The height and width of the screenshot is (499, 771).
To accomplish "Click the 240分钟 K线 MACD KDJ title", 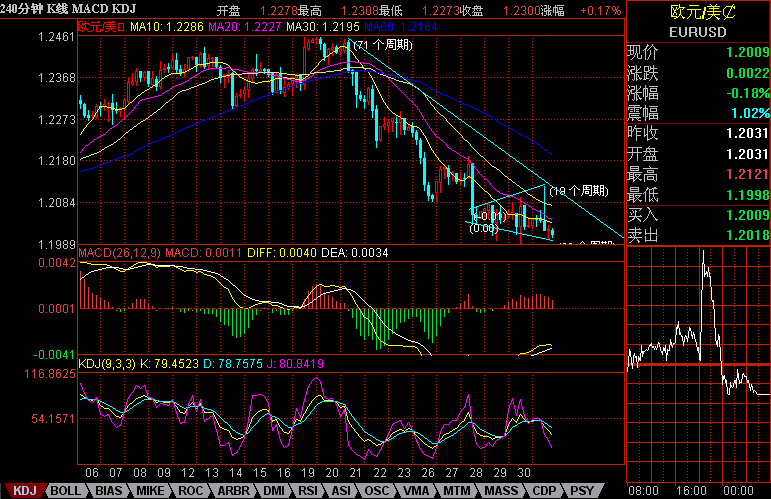I will [68, 9].
